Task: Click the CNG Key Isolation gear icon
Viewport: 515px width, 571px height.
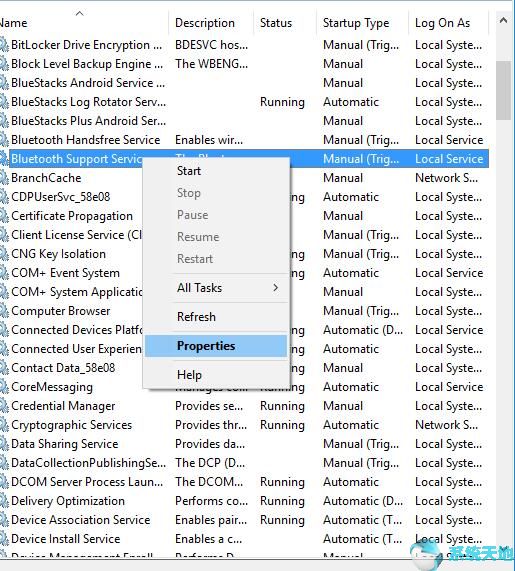Action: (x=4, y=254)
